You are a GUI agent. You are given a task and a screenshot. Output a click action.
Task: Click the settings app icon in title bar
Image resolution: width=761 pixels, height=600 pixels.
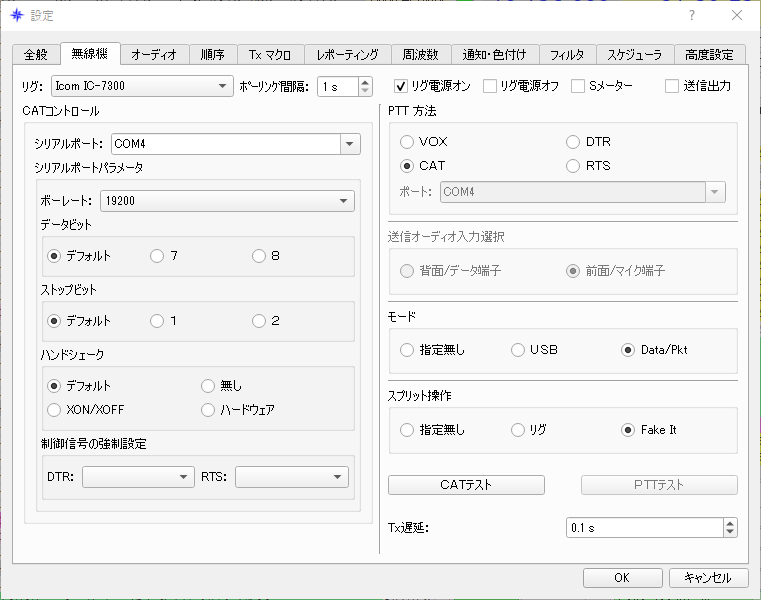(17, 15)
